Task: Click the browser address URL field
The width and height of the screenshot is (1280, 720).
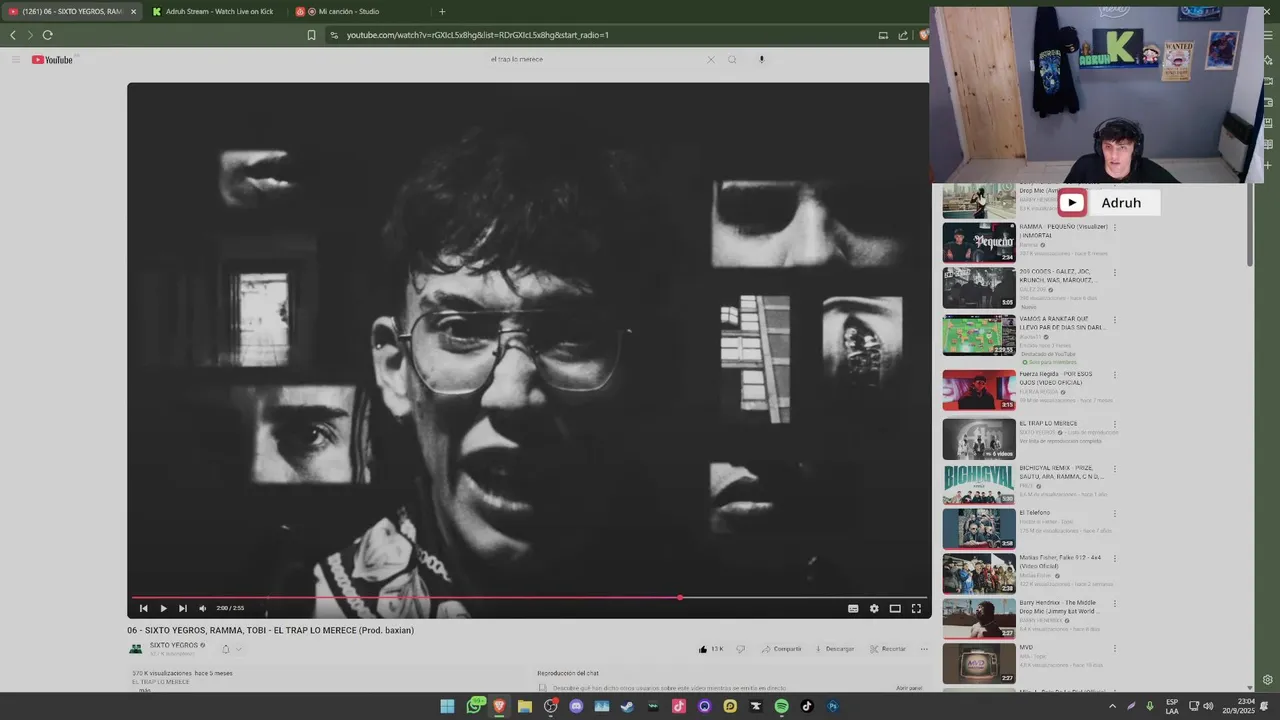Action: tap(600, 35)
